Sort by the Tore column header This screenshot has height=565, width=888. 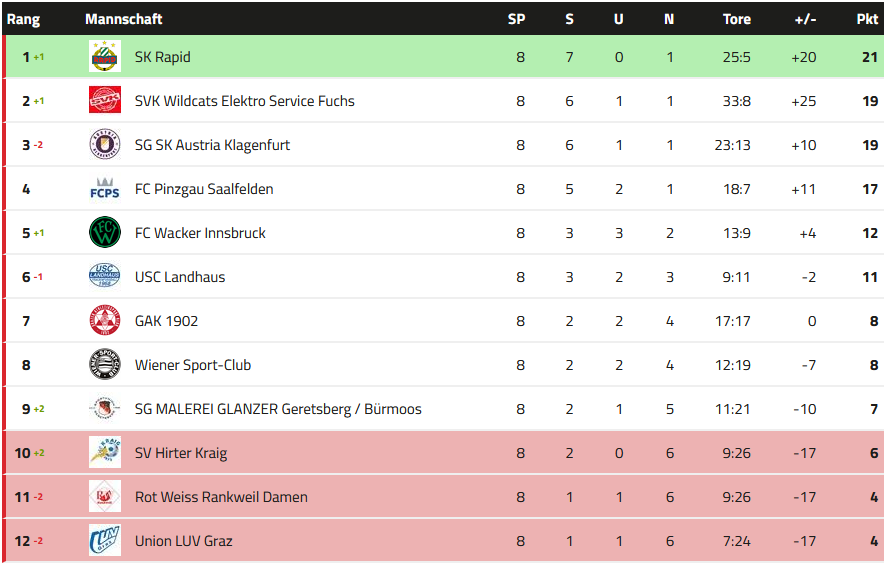point(736,19)
